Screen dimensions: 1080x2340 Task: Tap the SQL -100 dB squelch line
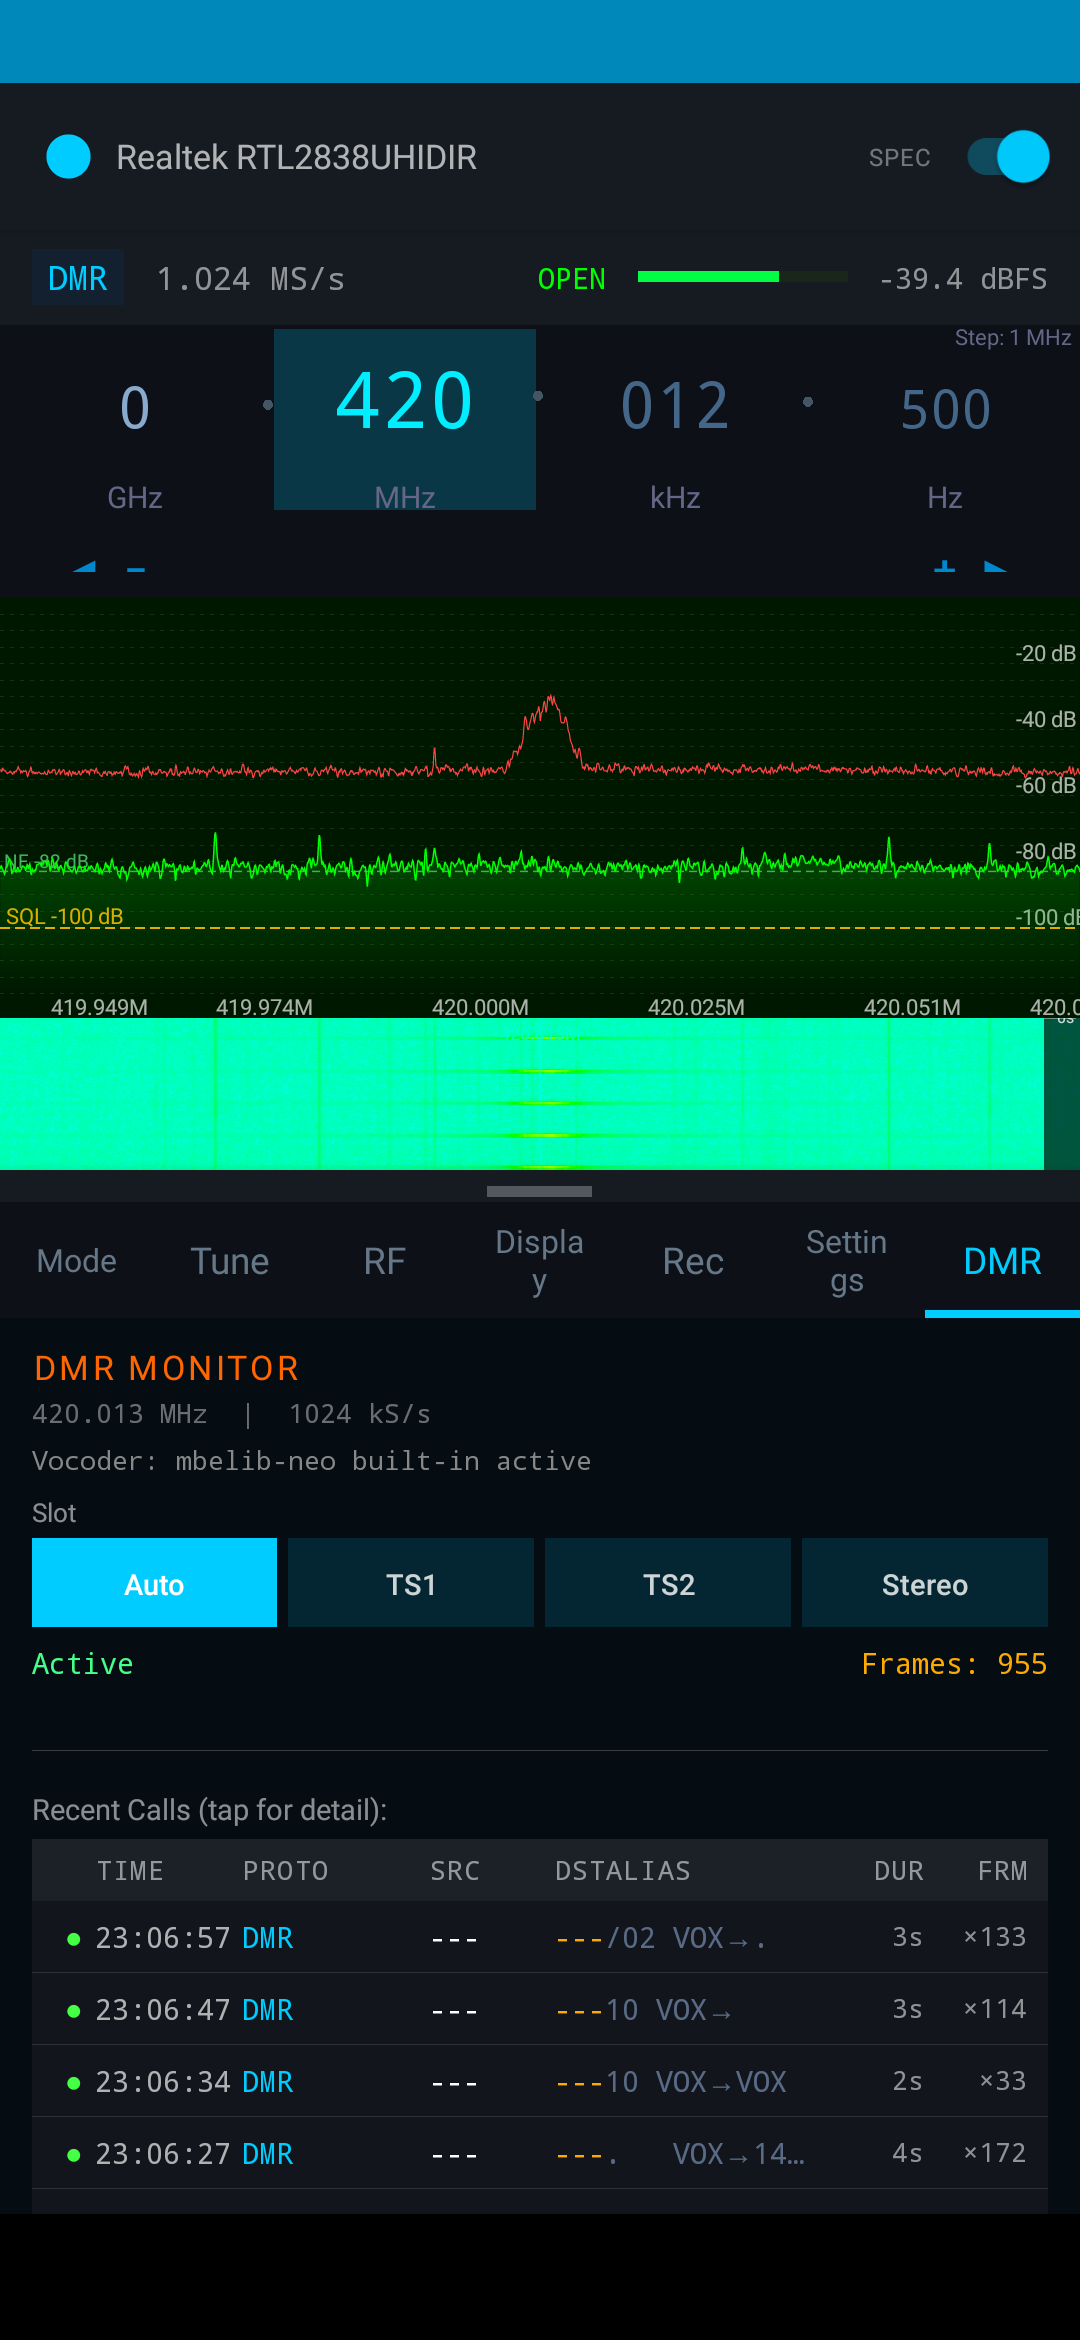pos(540,927)
